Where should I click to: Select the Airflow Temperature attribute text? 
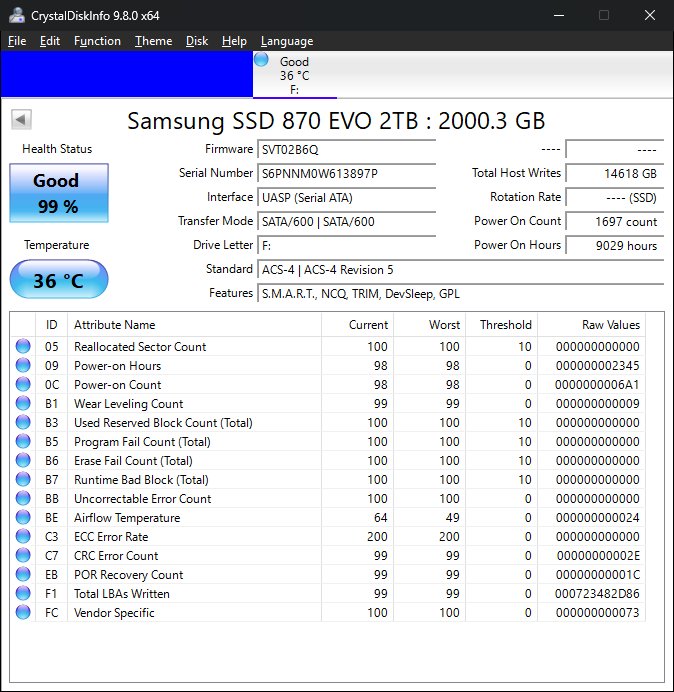pyautogui.click(x=127, y=518)
